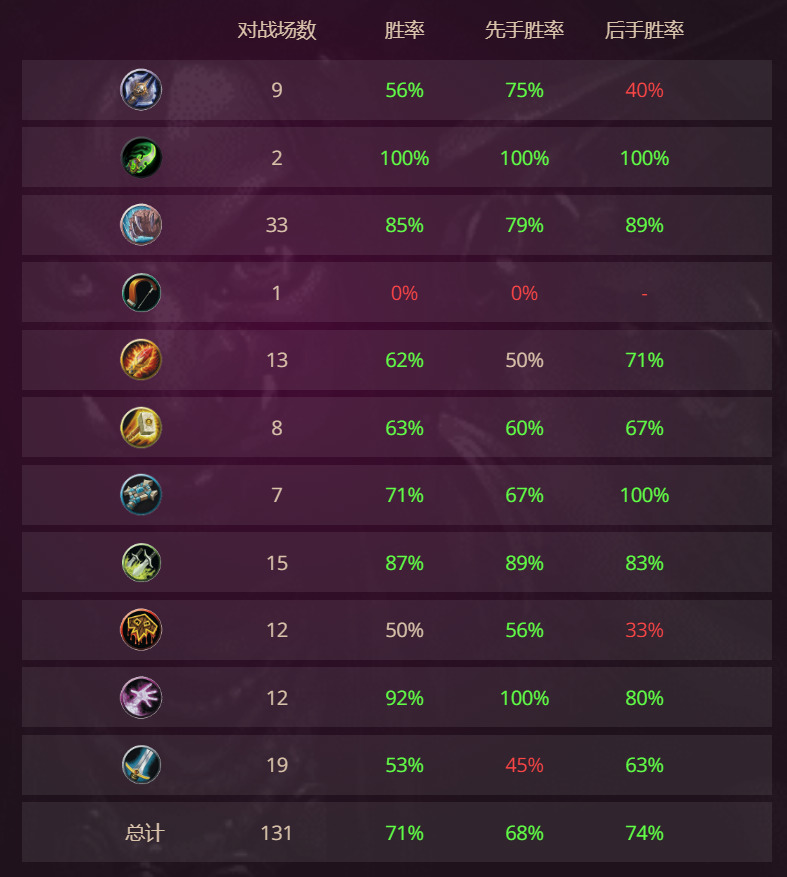Click the 后手胜率 column header
The height and width of the screenshot is (877, 787).
click(x=644, y=30)
